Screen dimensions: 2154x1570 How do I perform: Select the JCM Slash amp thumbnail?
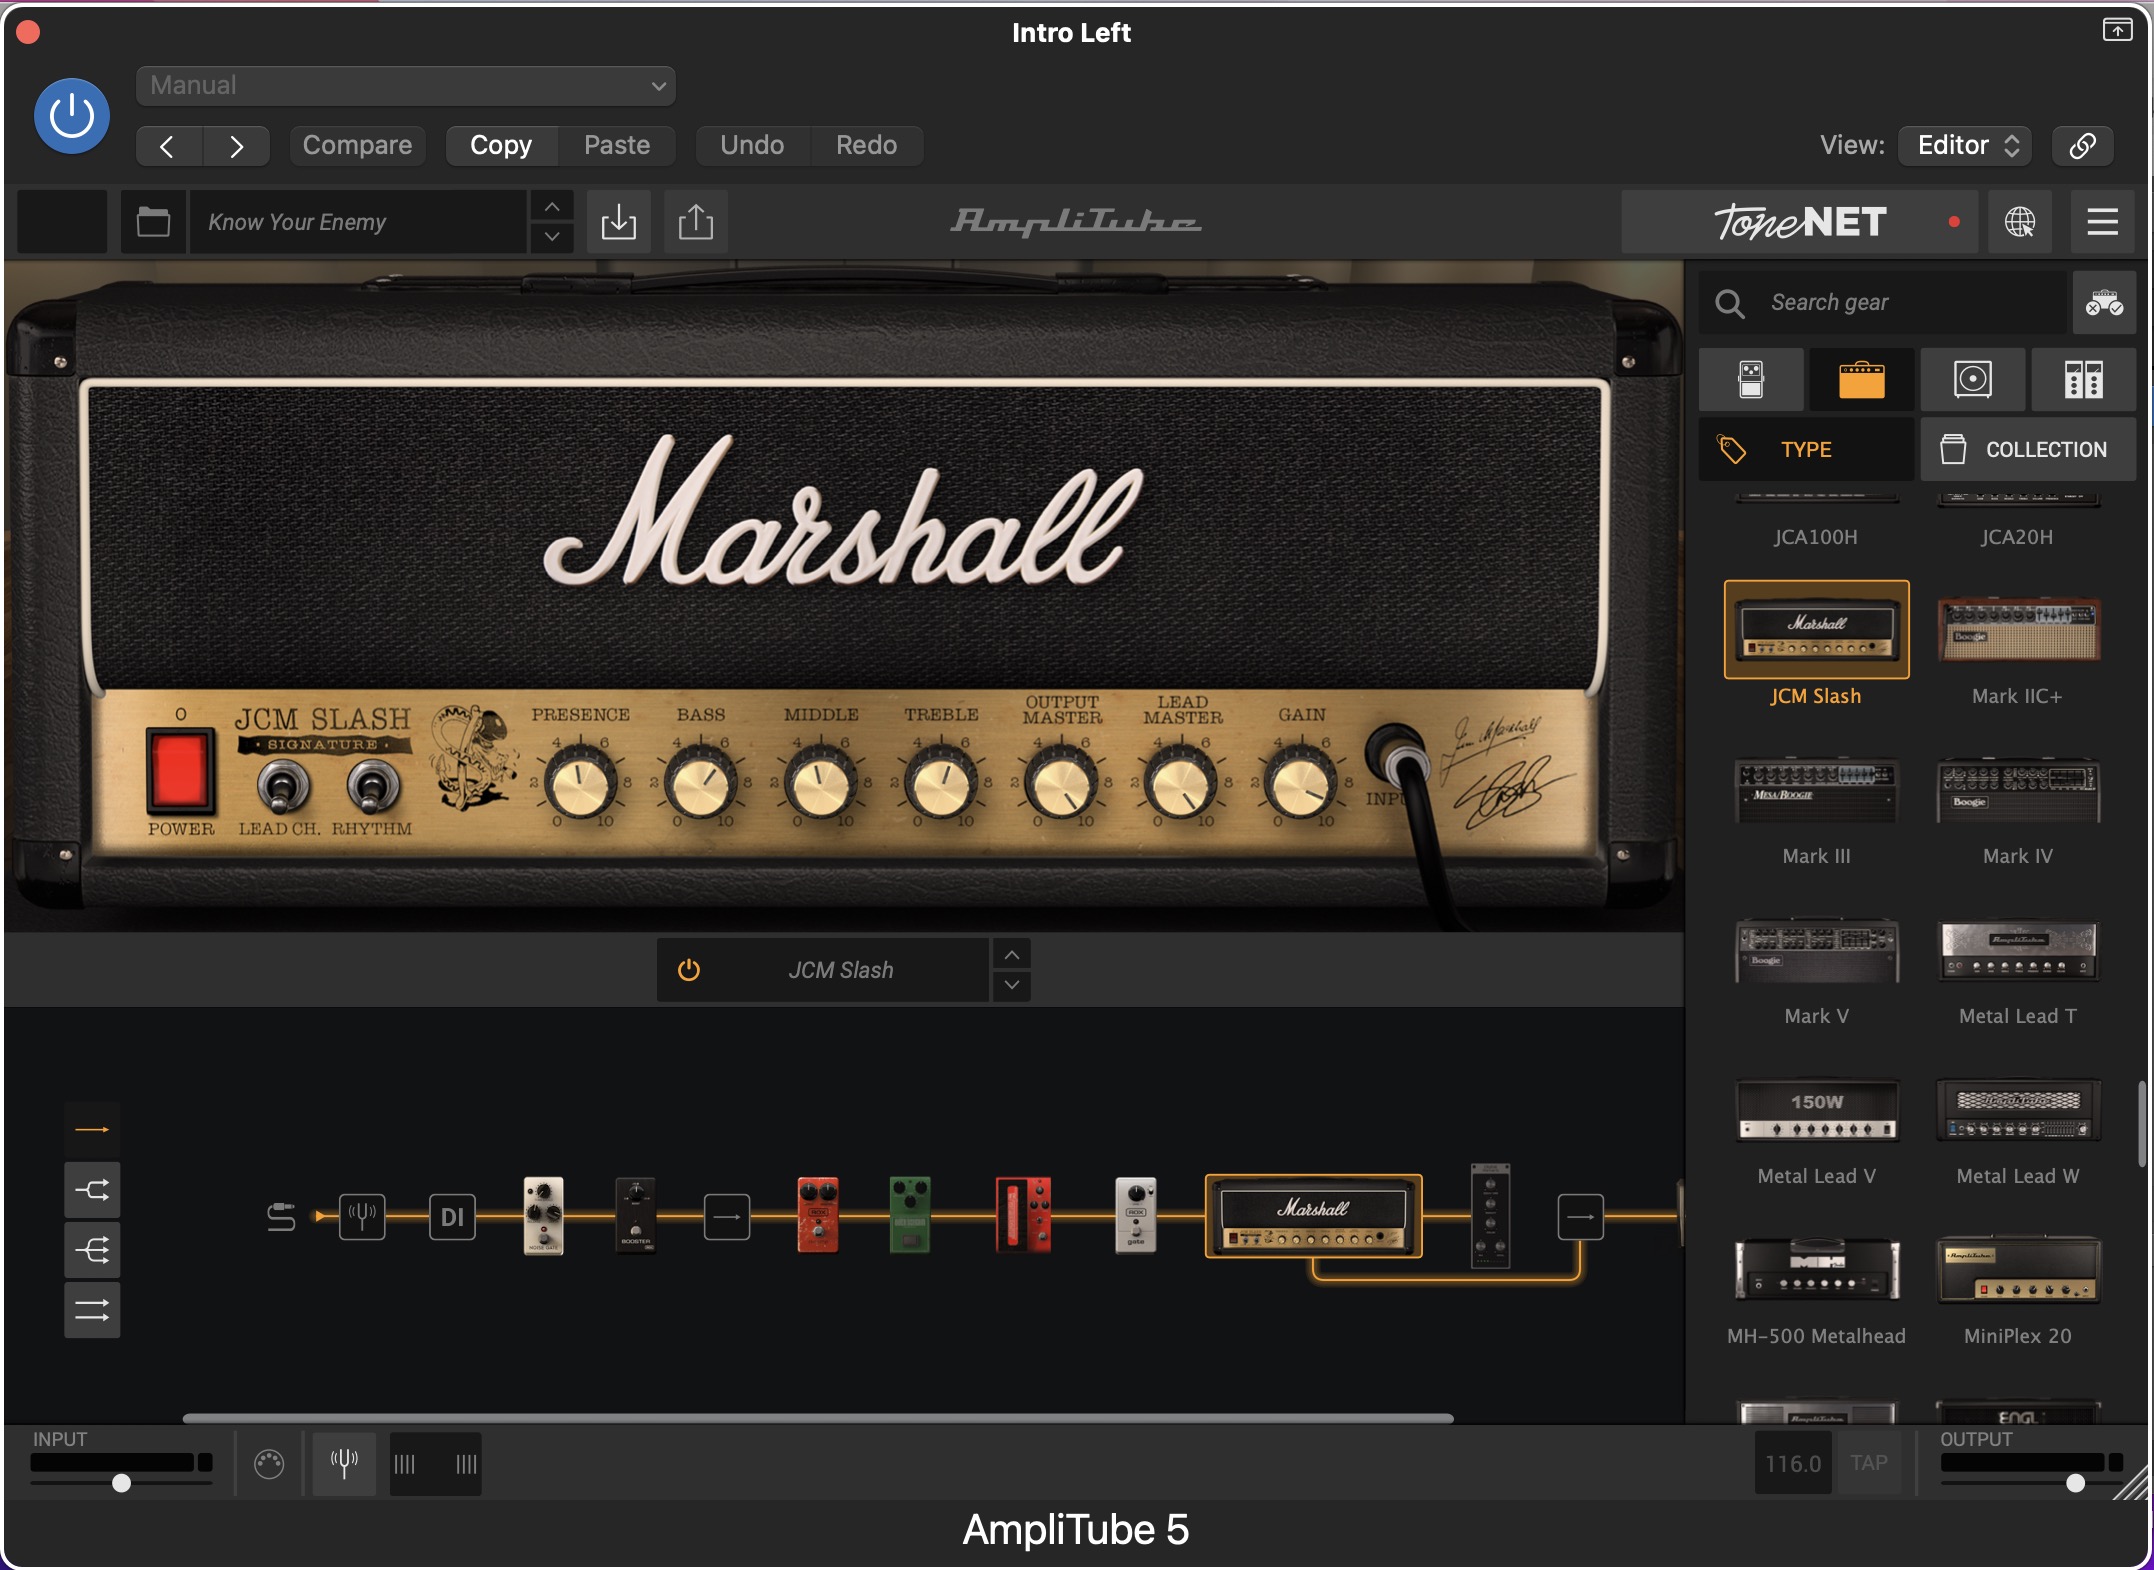pos(1816,630)
